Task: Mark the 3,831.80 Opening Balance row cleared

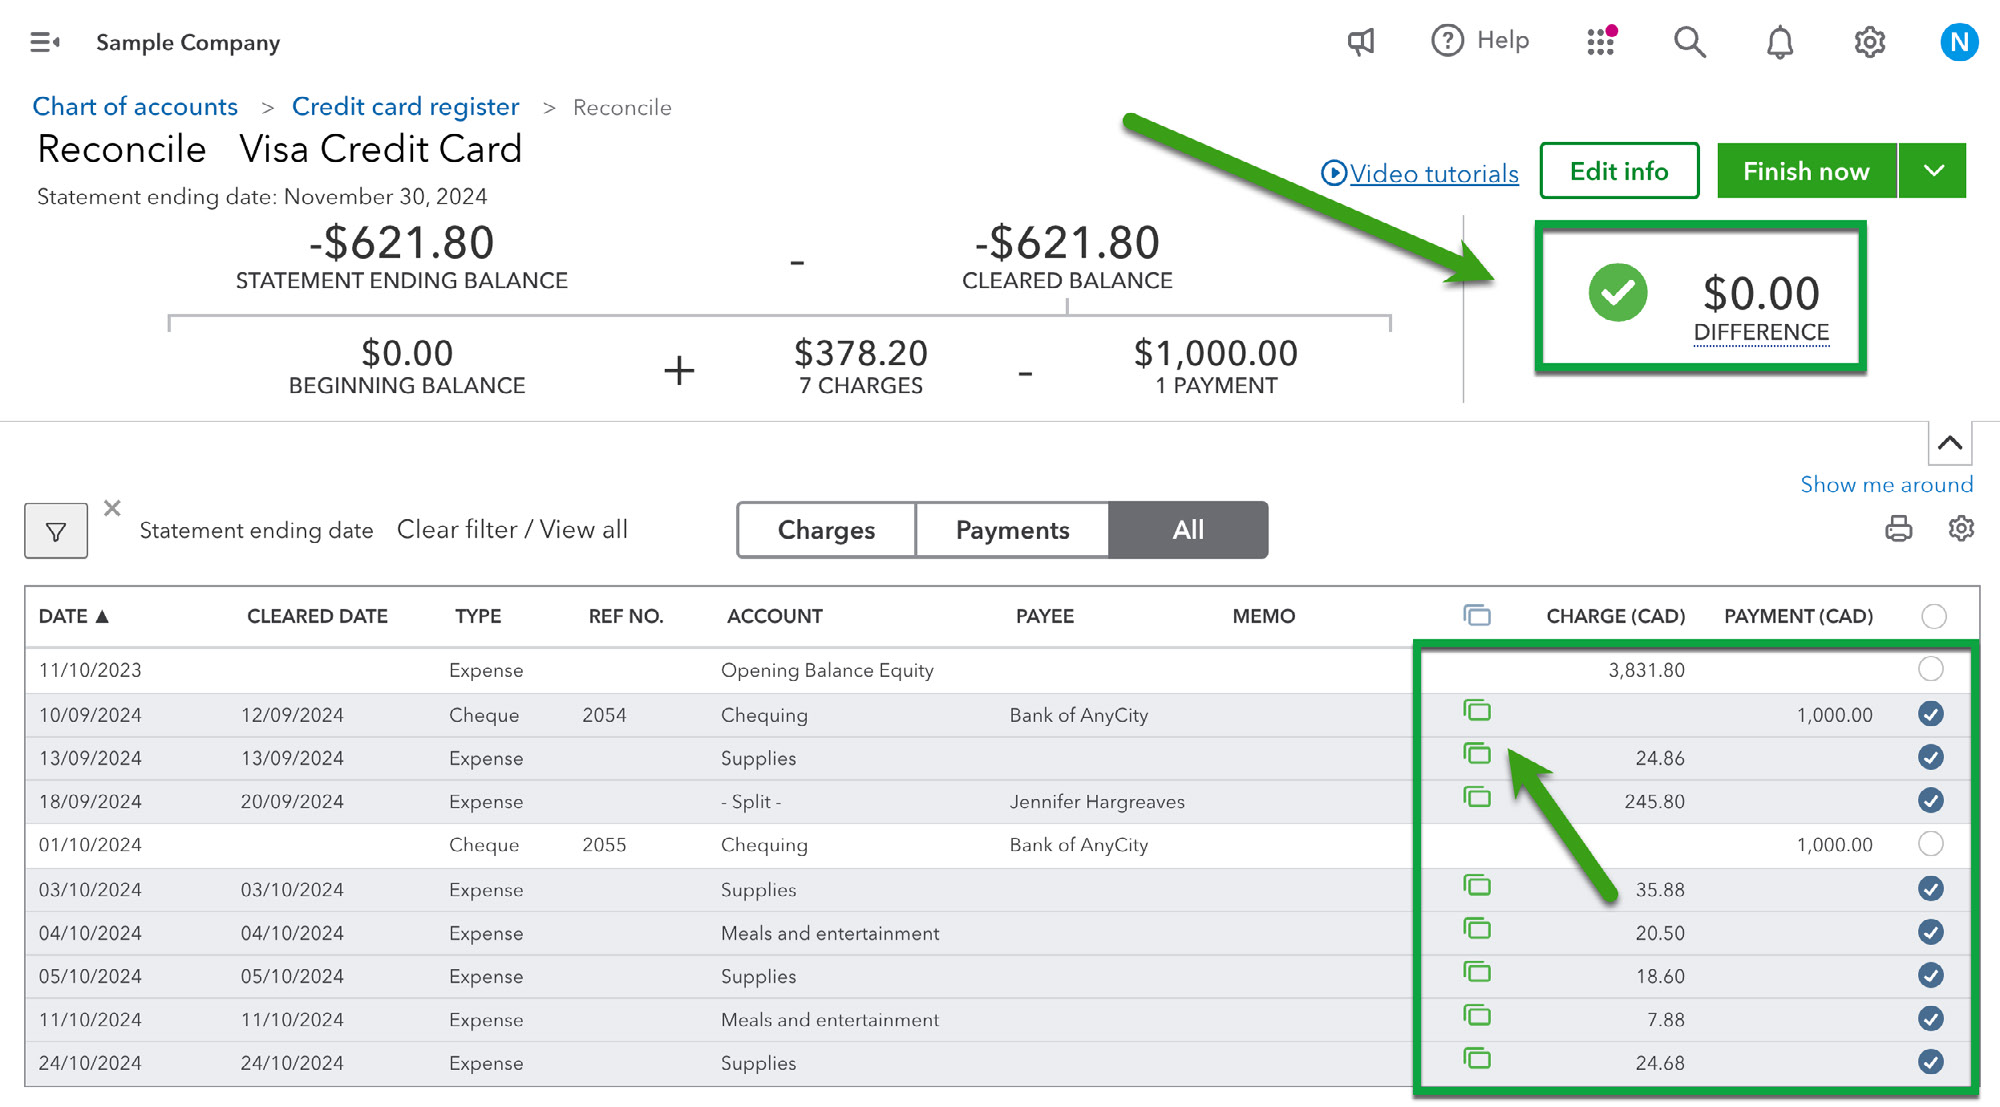Action: point(1931,669)
